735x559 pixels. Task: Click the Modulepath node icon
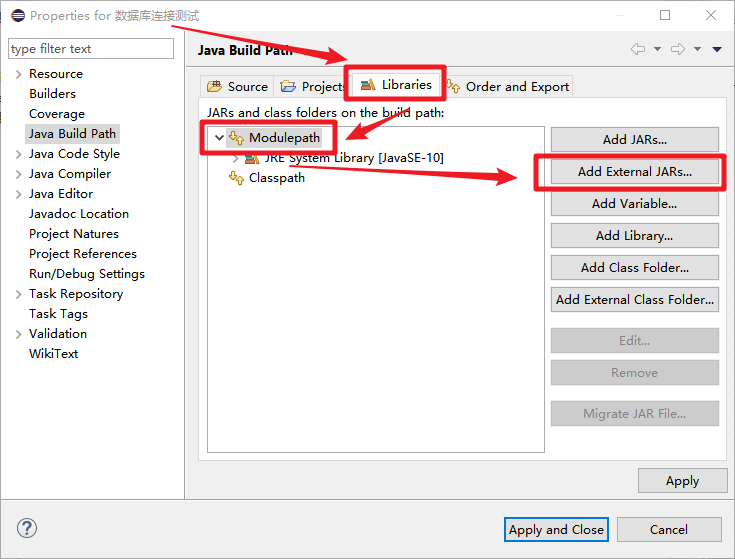236,138
